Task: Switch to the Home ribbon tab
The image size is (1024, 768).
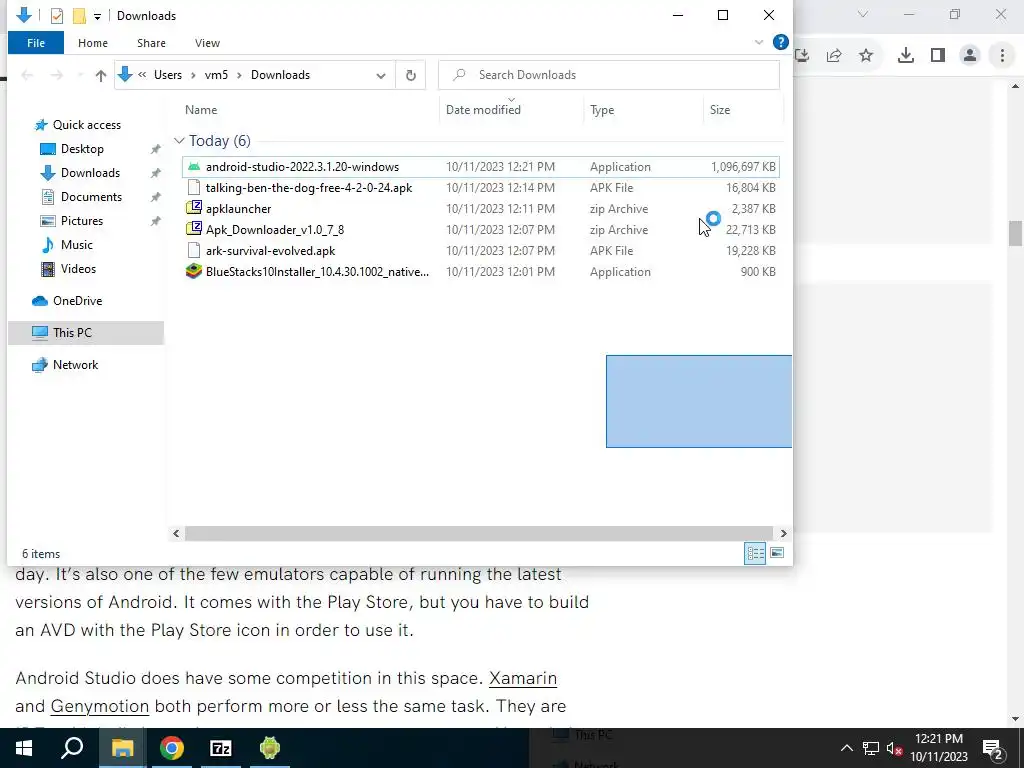Action: [x=93, y=43]
